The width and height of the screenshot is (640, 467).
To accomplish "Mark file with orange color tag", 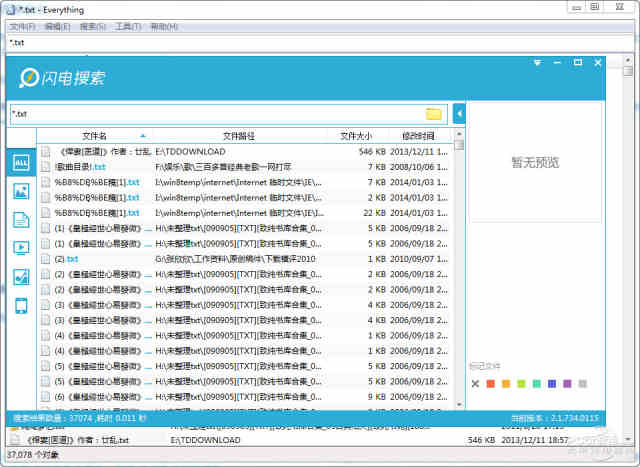I will click(506, 384).
